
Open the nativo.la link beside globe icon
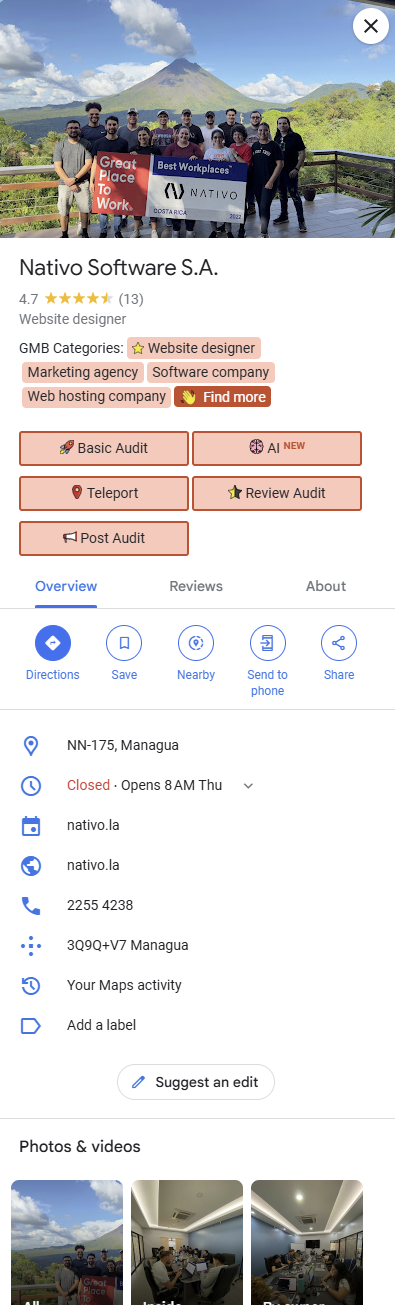[x=93, y=865]
